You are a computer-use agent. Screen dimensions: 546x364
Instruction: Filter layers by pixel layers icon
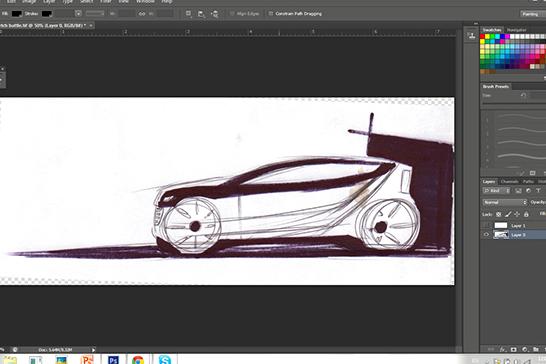(518, 191)
